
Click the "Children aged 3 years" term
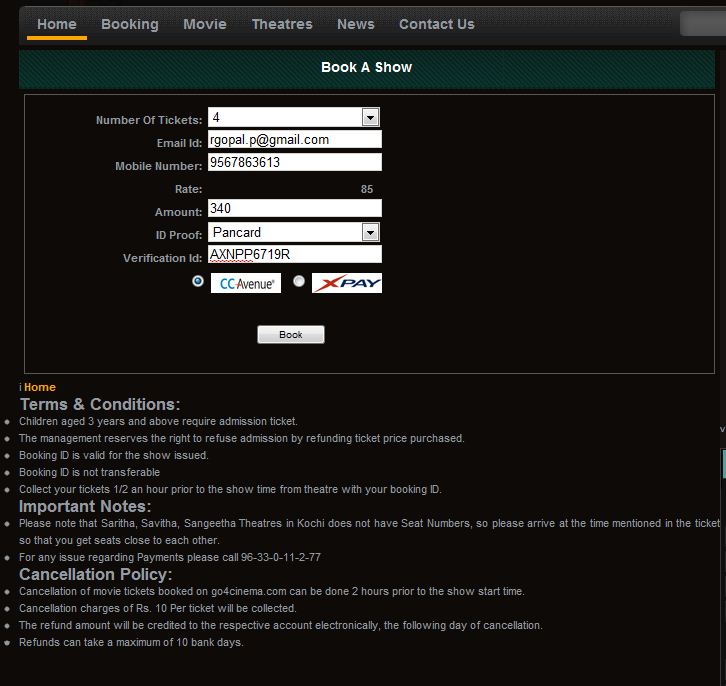click(158, 421)
